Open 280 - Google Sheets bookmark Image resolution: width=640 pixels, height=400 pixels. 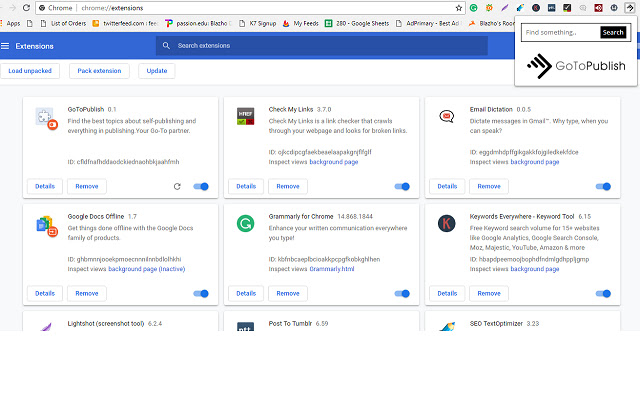[x=357, y=24]
